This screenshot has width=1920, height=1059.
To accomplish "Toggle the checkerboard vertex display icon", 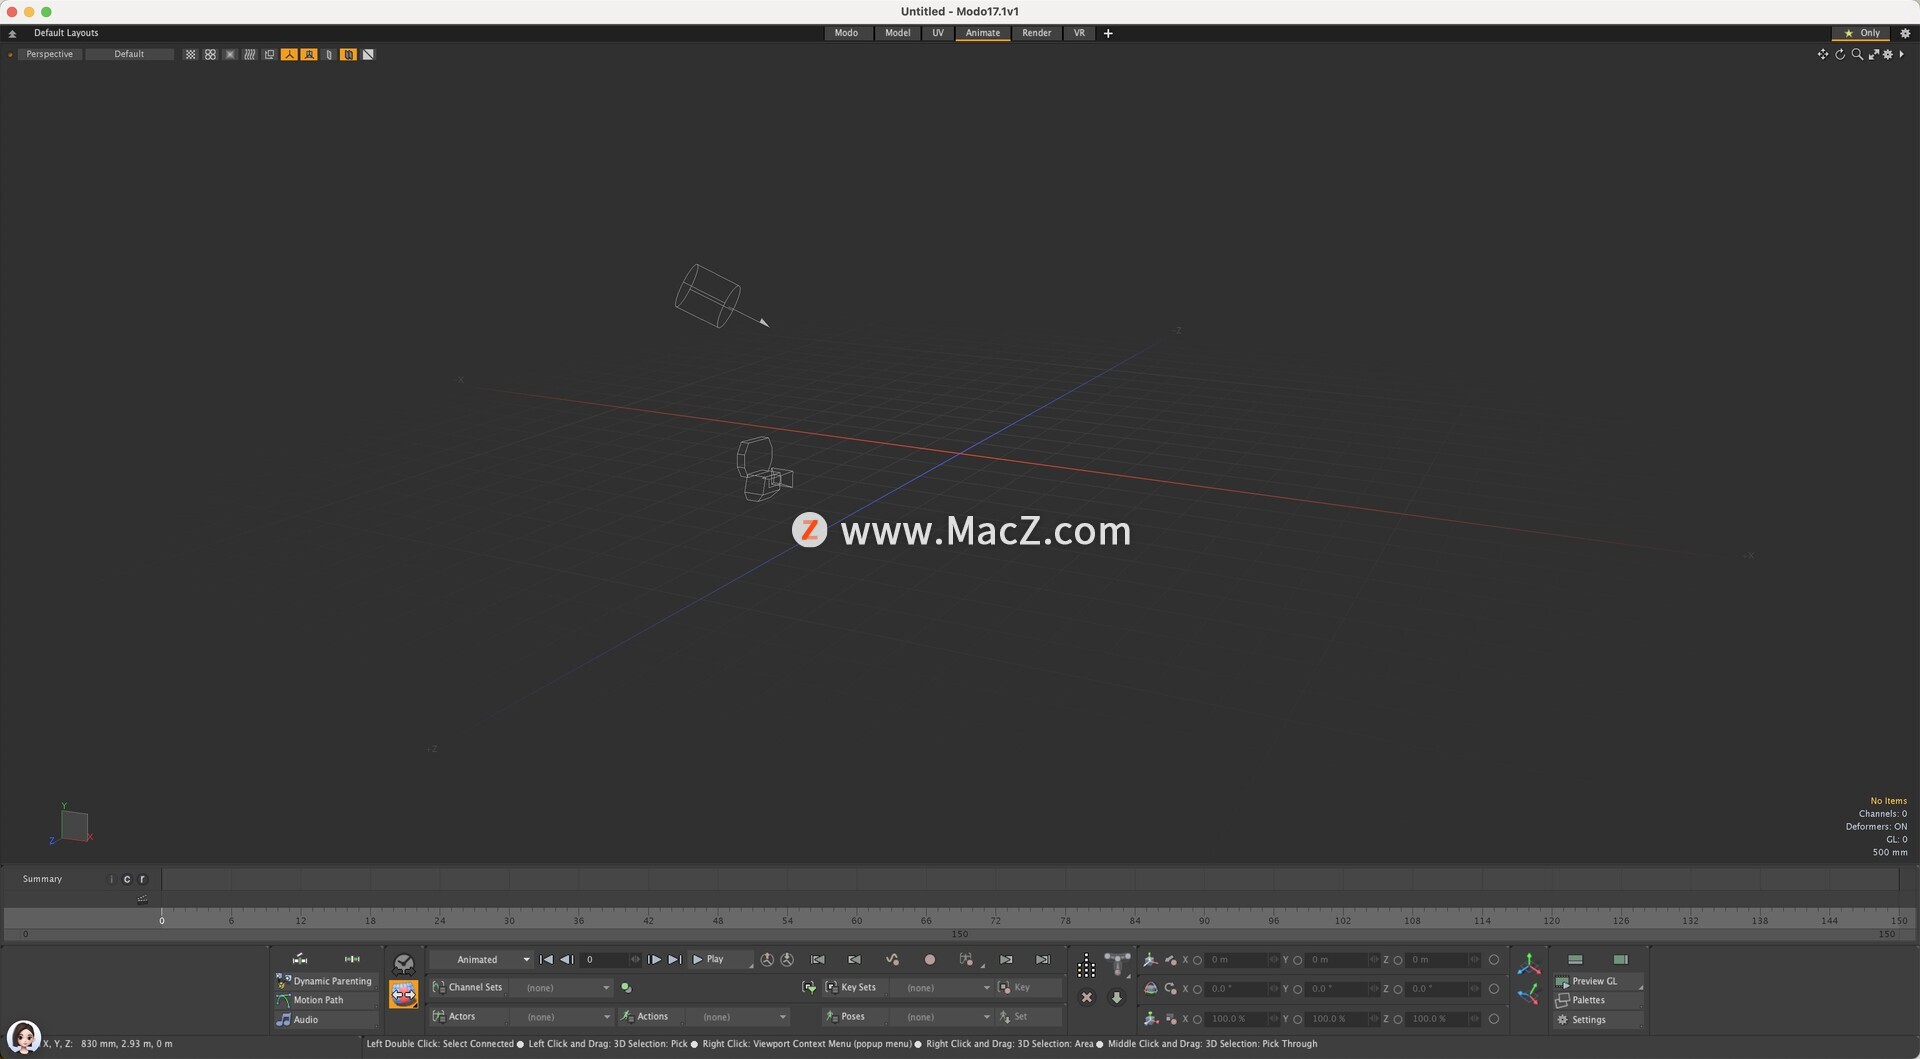I will (x=191, y=54).
